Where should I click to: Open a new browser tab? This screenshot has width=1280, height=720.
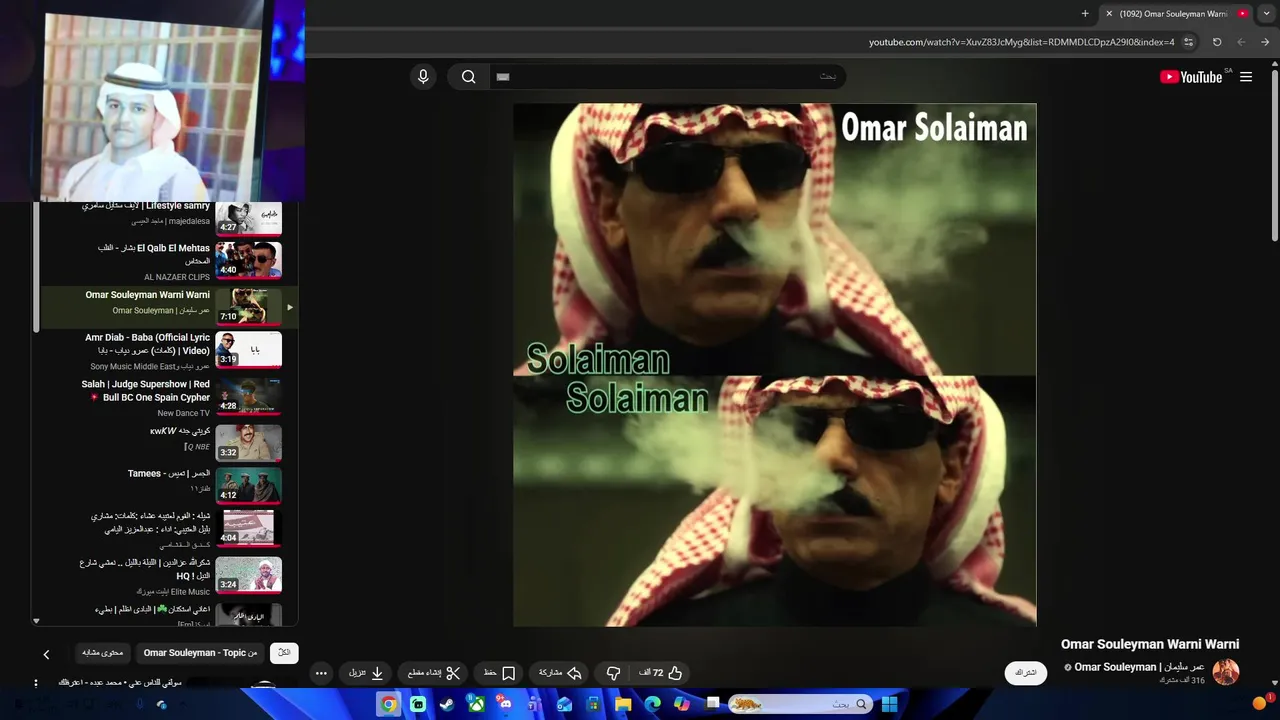[1085, 14]
